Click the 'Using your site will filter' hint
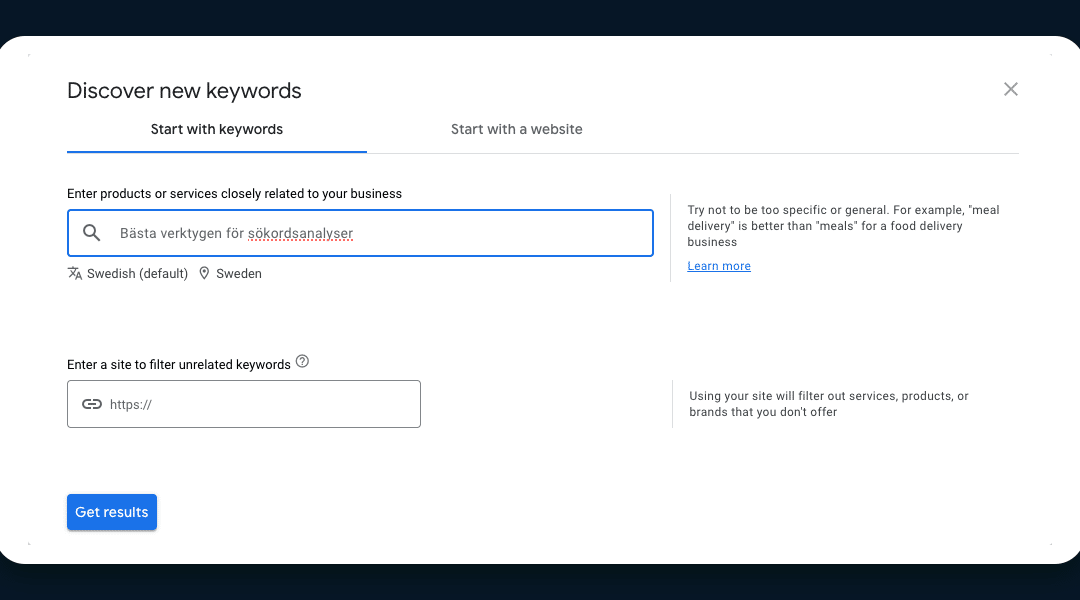The width and height of the screenshot is (1080, 600). 829,404
